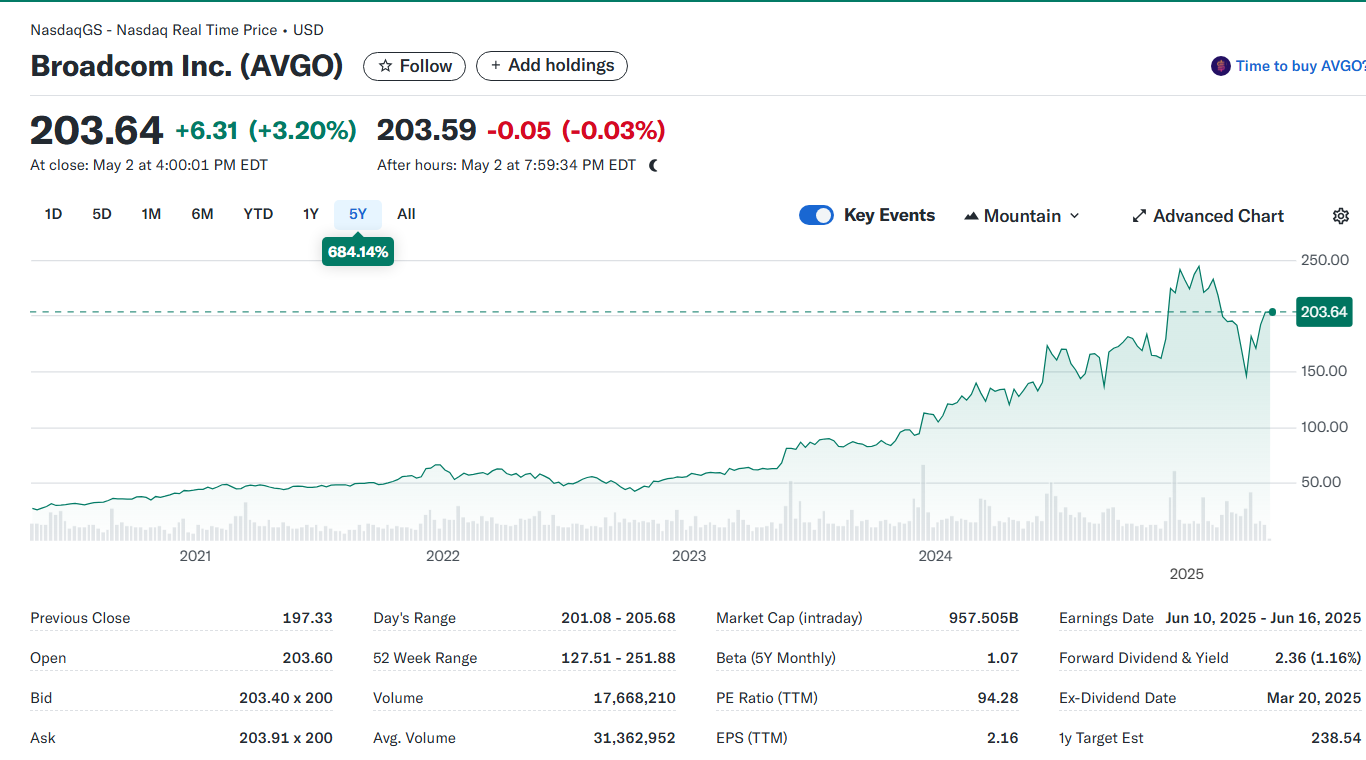Click Earnings Date Jun 10, 2025 - Jun 16, 2025
Image resolution: width=1366 pixels, height=760 pixels.
[1263, 618]
